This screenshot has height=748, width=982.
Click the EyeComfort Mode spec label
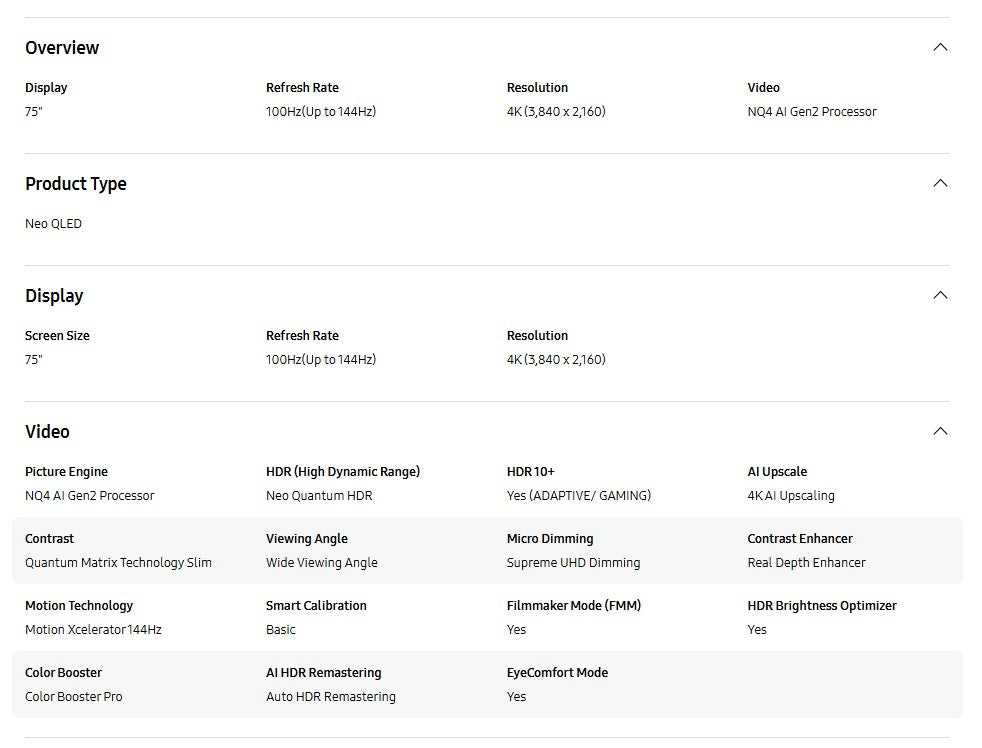(x=557, y=673)
